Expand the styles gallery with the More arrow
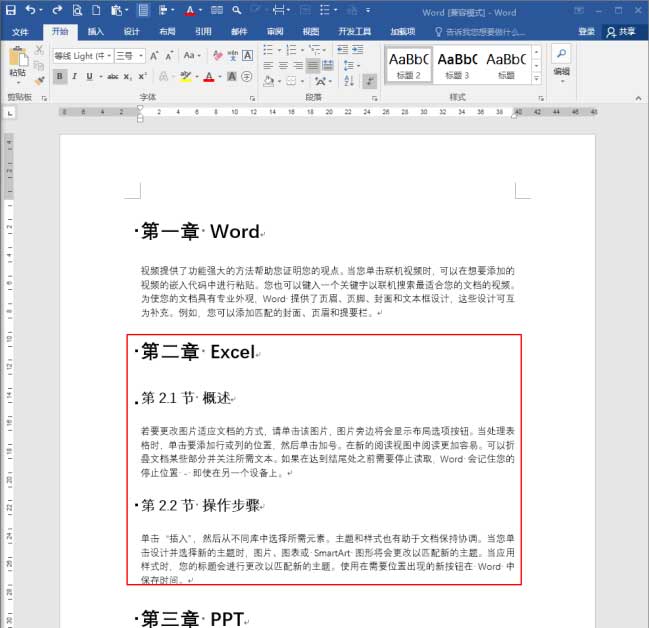Image resolution: width=649 pixels, height=628 pixels. coord(536,78)
